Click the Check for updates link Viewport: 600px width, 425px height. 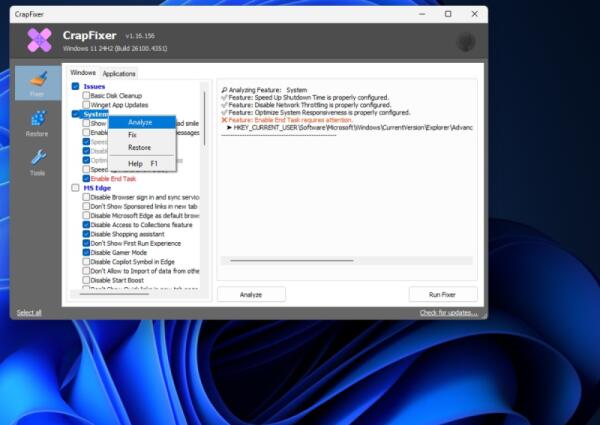click(x=448, y=313)
